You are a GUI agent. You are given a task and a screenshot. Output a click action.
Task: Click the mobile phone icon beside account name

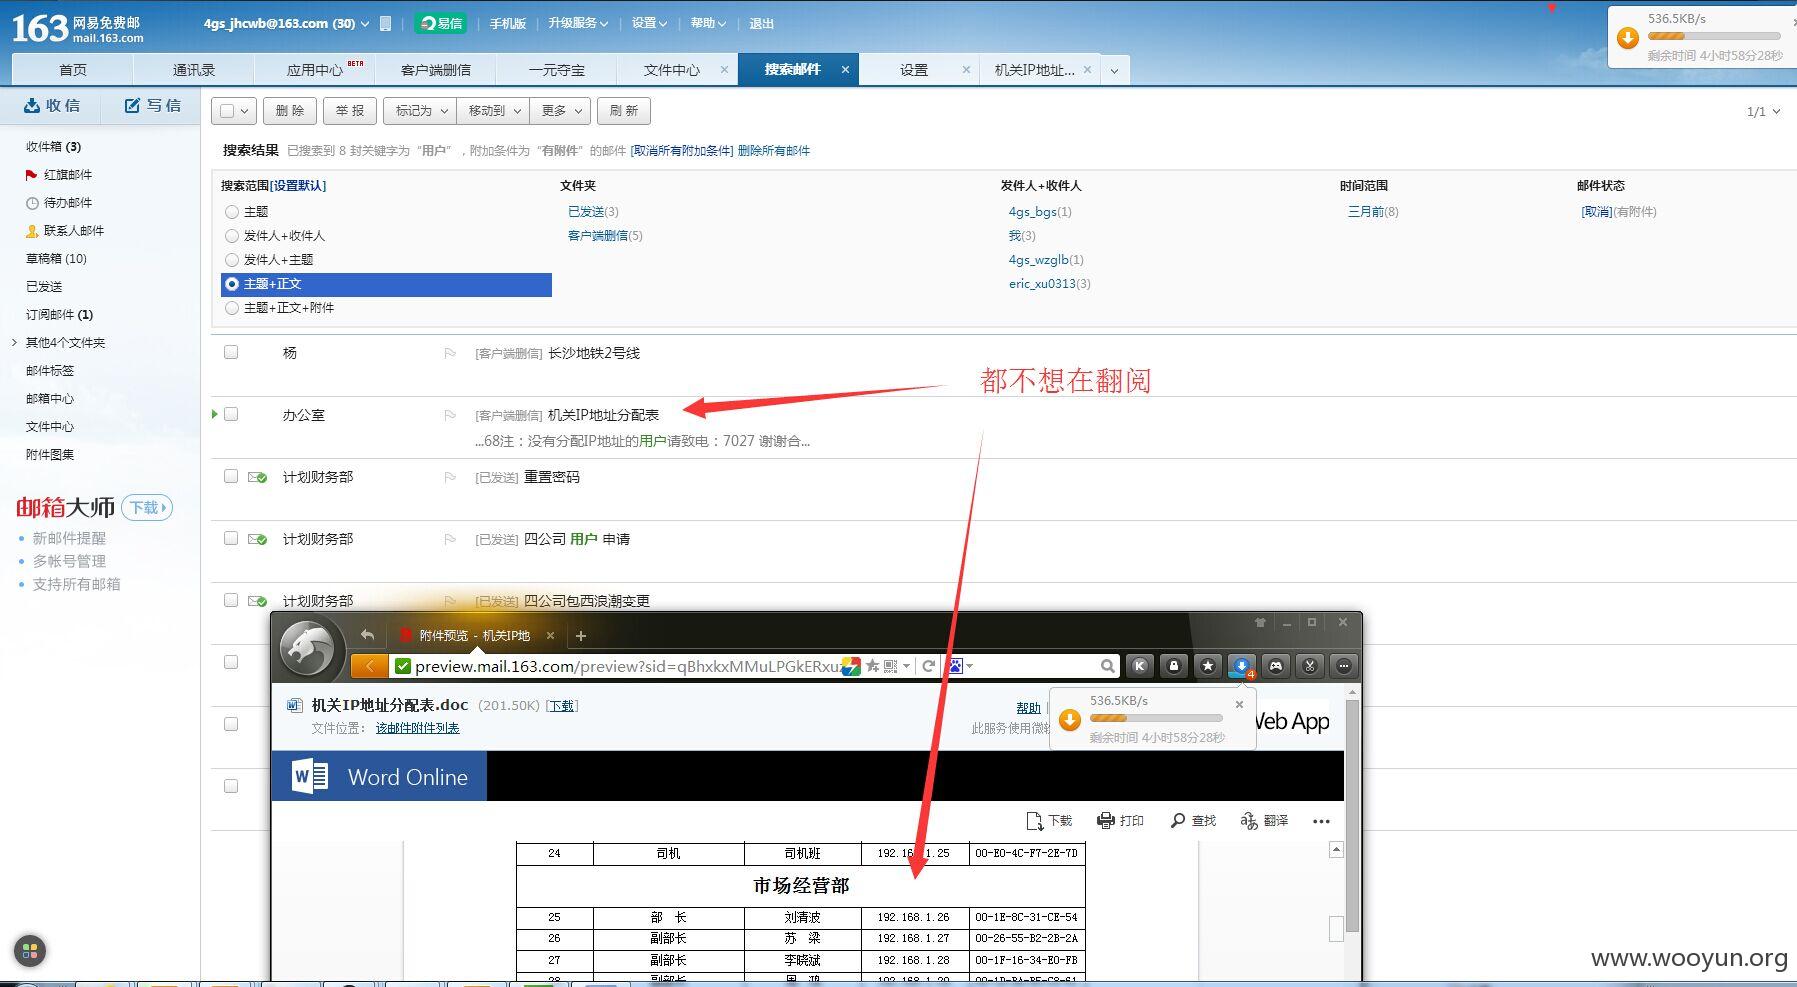(x=385, y=23)
